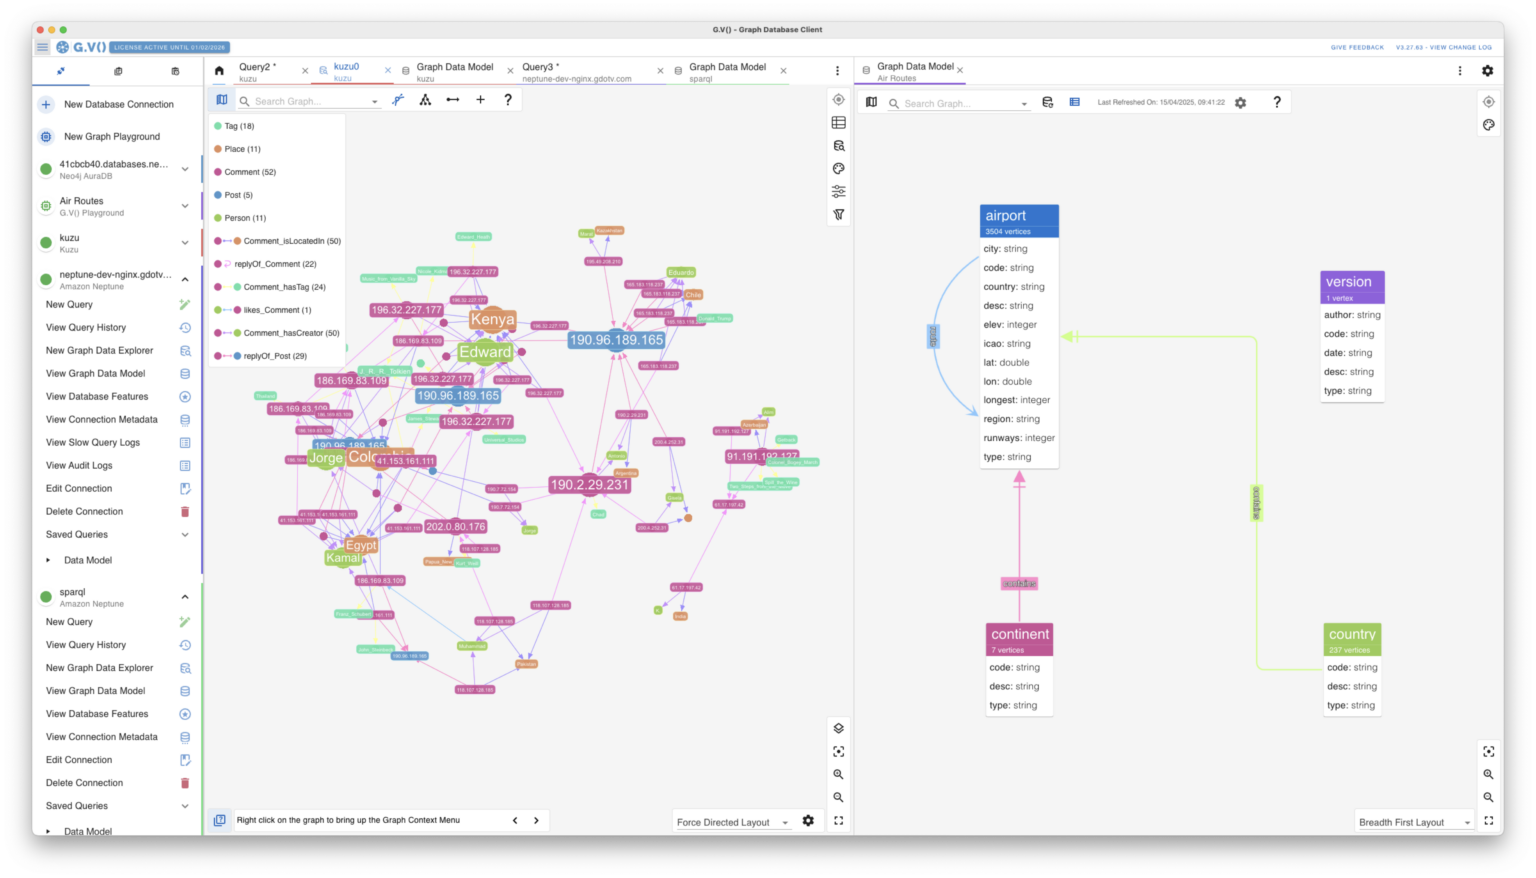Image resolution: width=1536 pixels, height=878 pixels.
Task: Click the search field in kuzu0 graph toolbar
Action: [x=310, y=101]
